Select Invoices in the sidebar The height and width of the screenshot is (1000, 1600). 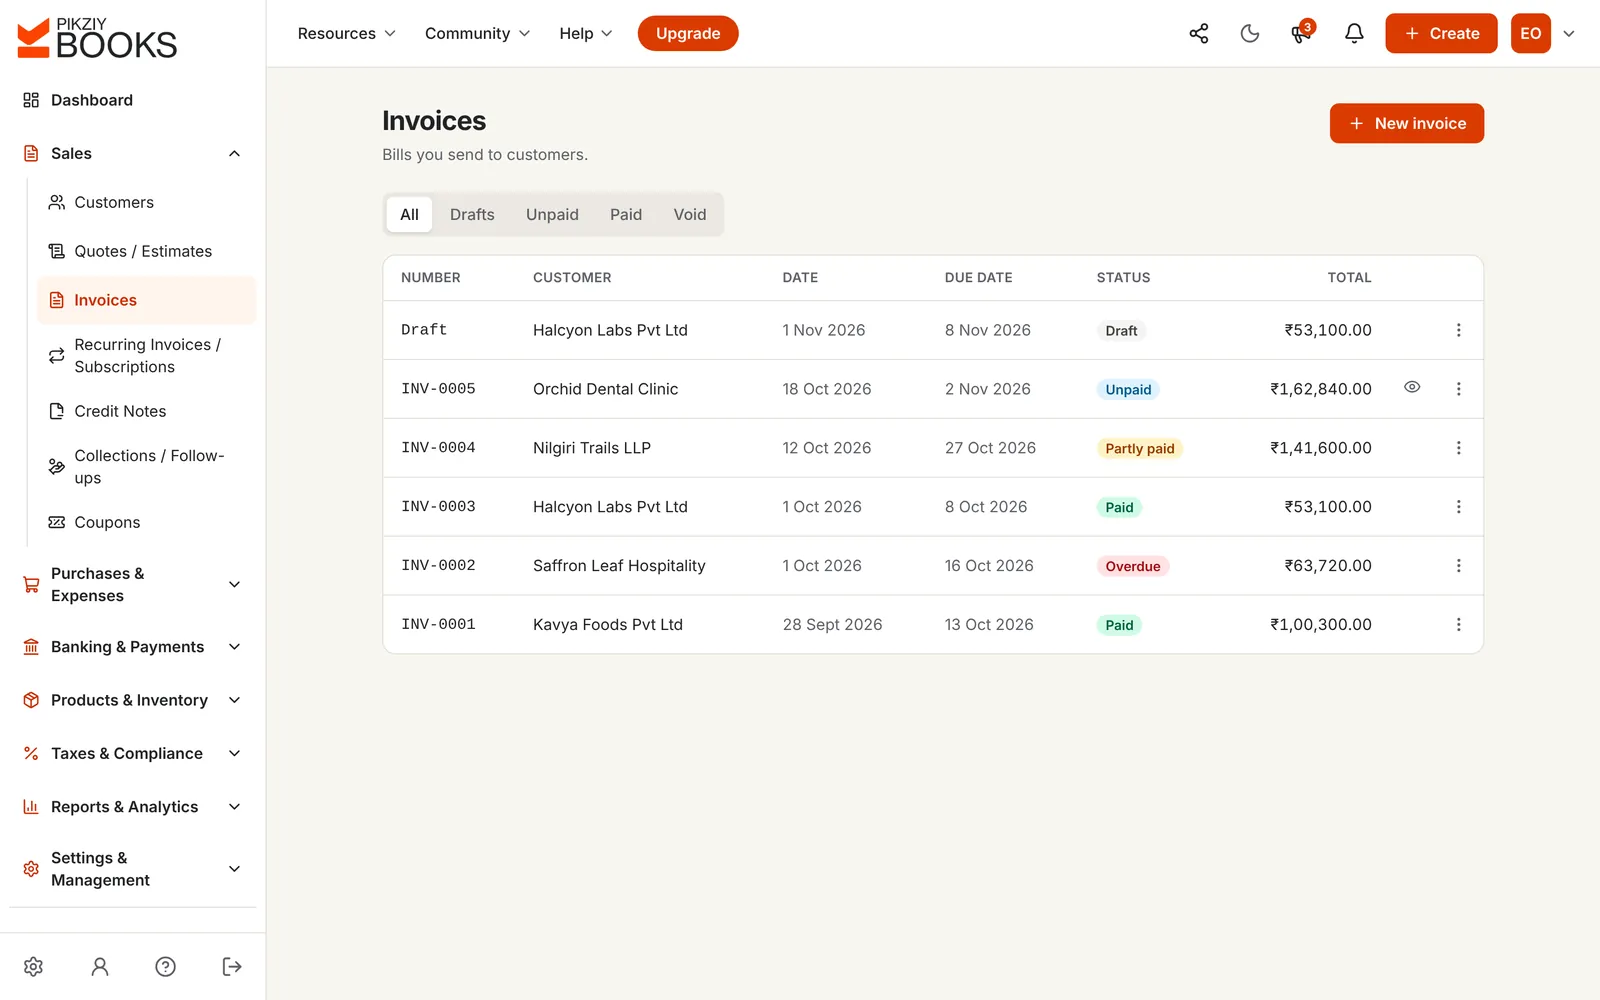146,300
